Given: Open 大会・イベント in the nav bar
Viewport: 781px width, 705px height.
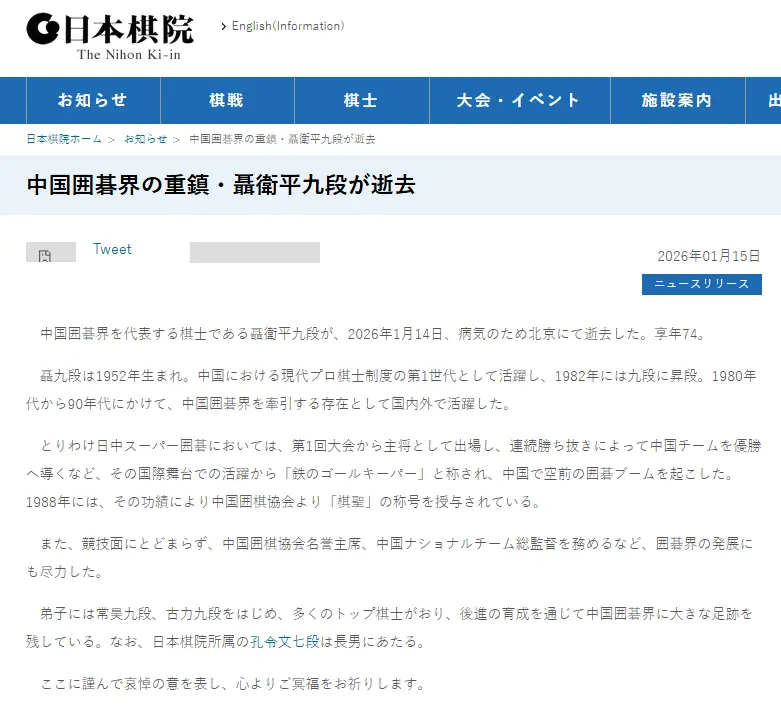Looking at the screenshot, I should click(518, 100).
